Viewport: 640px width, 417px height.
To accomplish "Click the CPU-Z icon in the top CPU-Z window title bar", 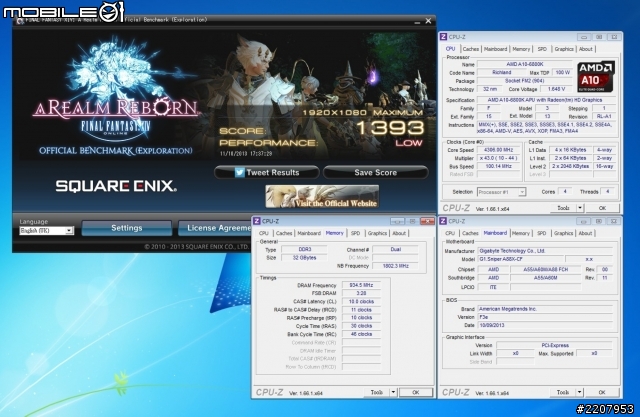I will [444, 37].
